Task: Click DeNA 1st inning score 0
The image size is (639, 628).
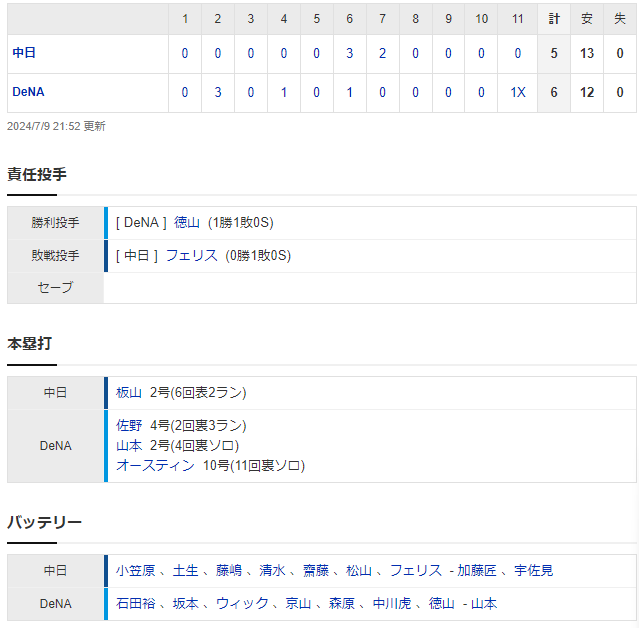Action: [x=185, y=93]
